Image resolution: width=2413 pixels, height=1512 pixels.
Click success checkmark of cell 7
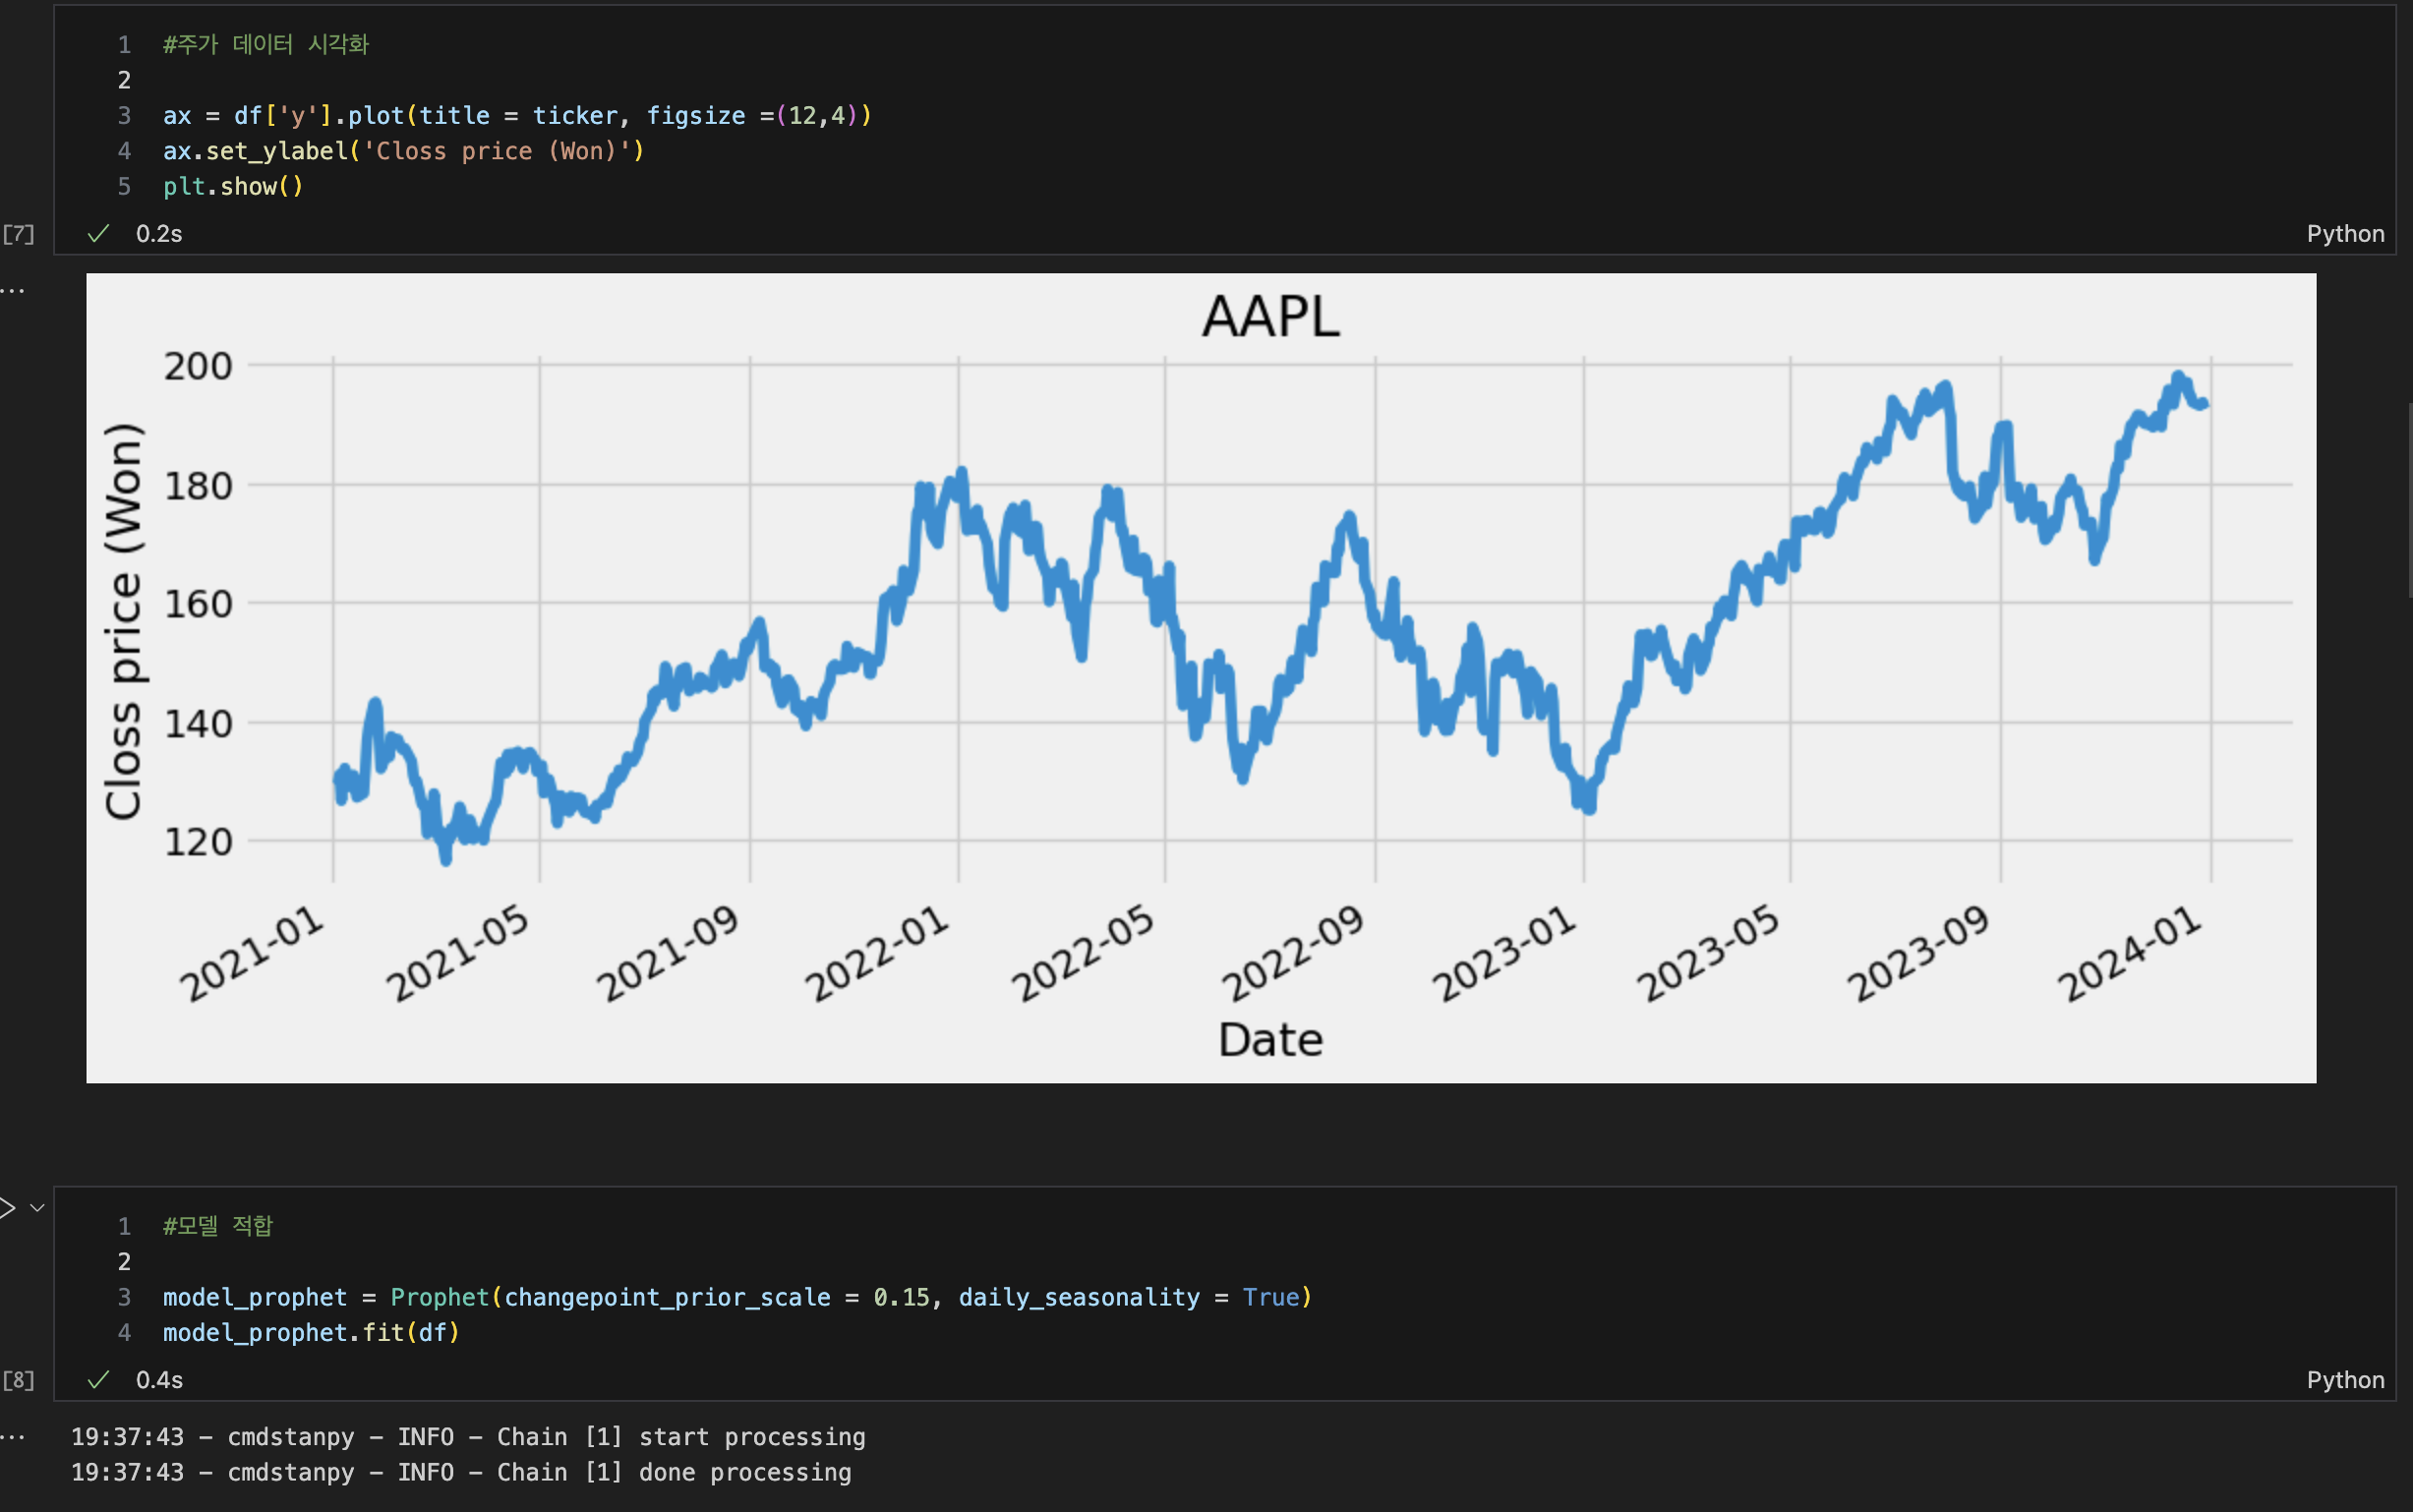(x=98, y=234)
